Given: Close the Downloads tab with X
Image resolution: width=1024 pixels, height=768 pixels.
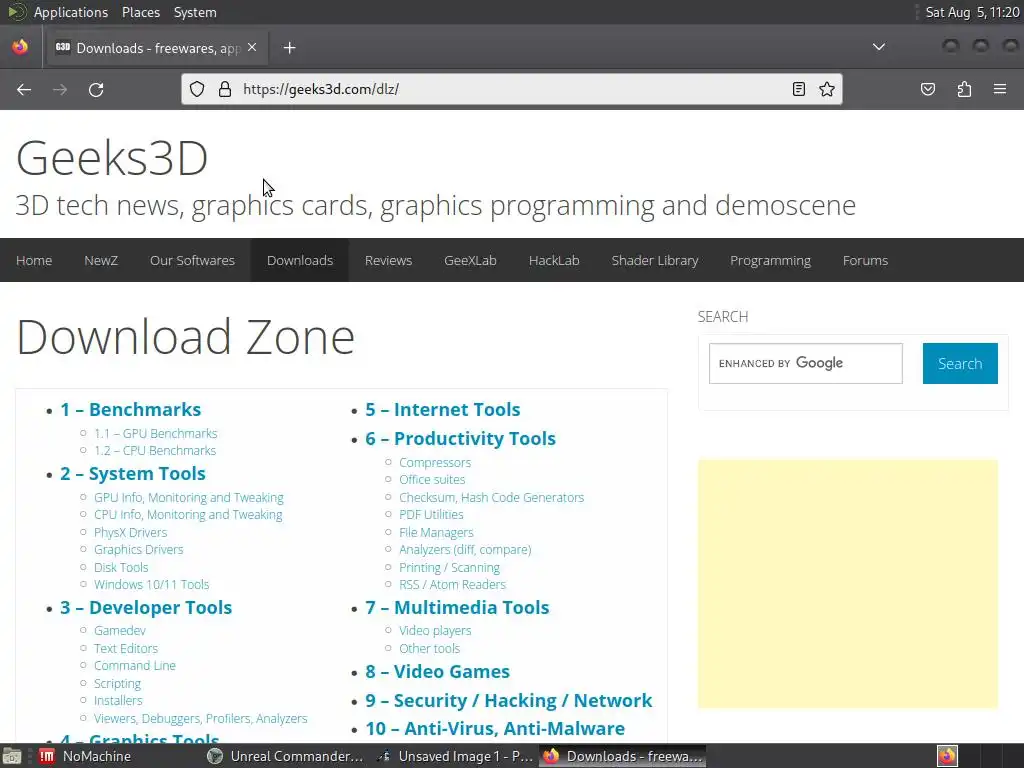Looking at the screenshot, I should [252, 48].
